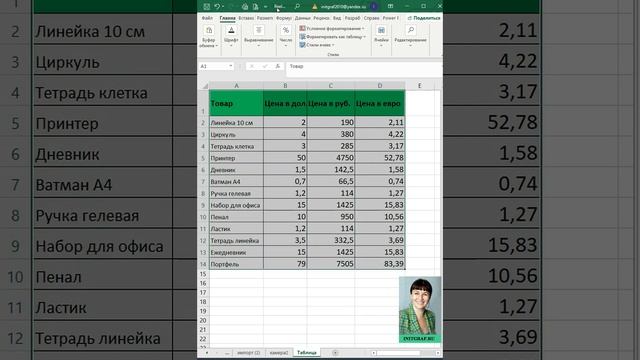Click the search magnifier in title bar

[297, 7]
